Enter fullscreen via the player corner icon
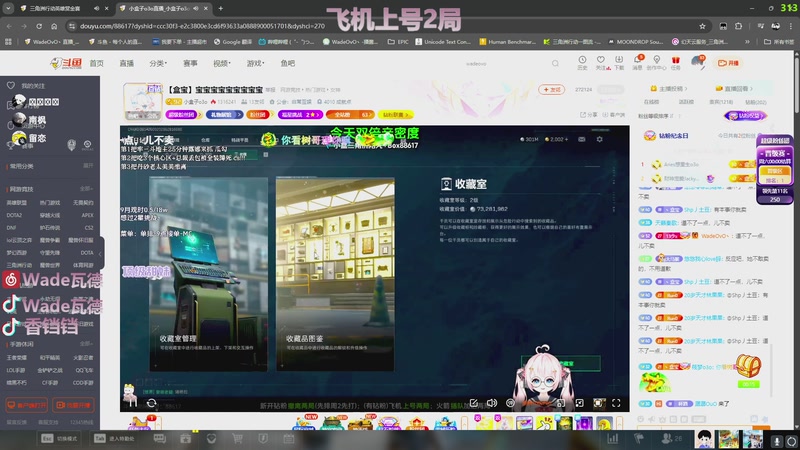This screenshot has height=450, width=800. 616,403
